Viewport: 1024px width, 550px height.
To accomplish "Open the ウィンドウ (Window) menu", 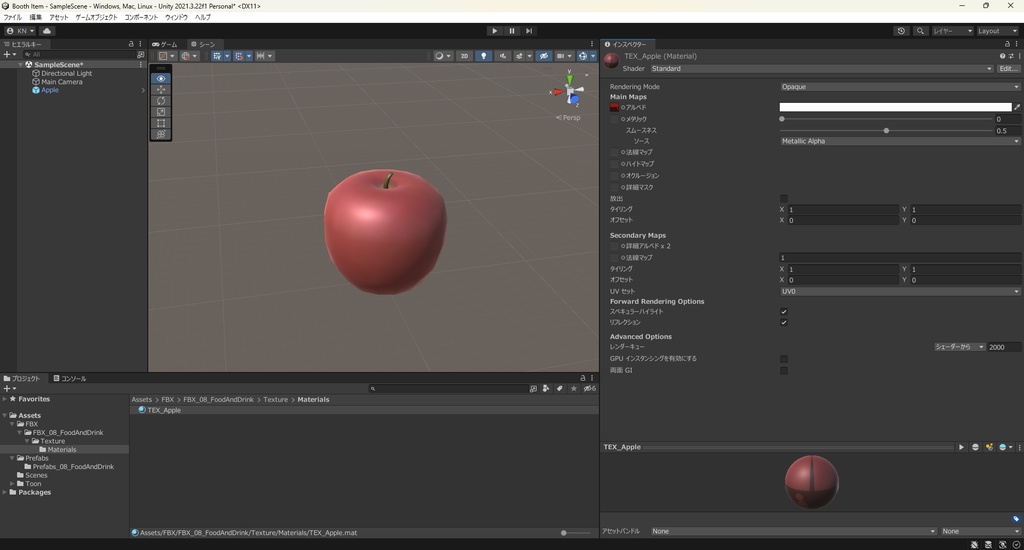I will [176, 18].
